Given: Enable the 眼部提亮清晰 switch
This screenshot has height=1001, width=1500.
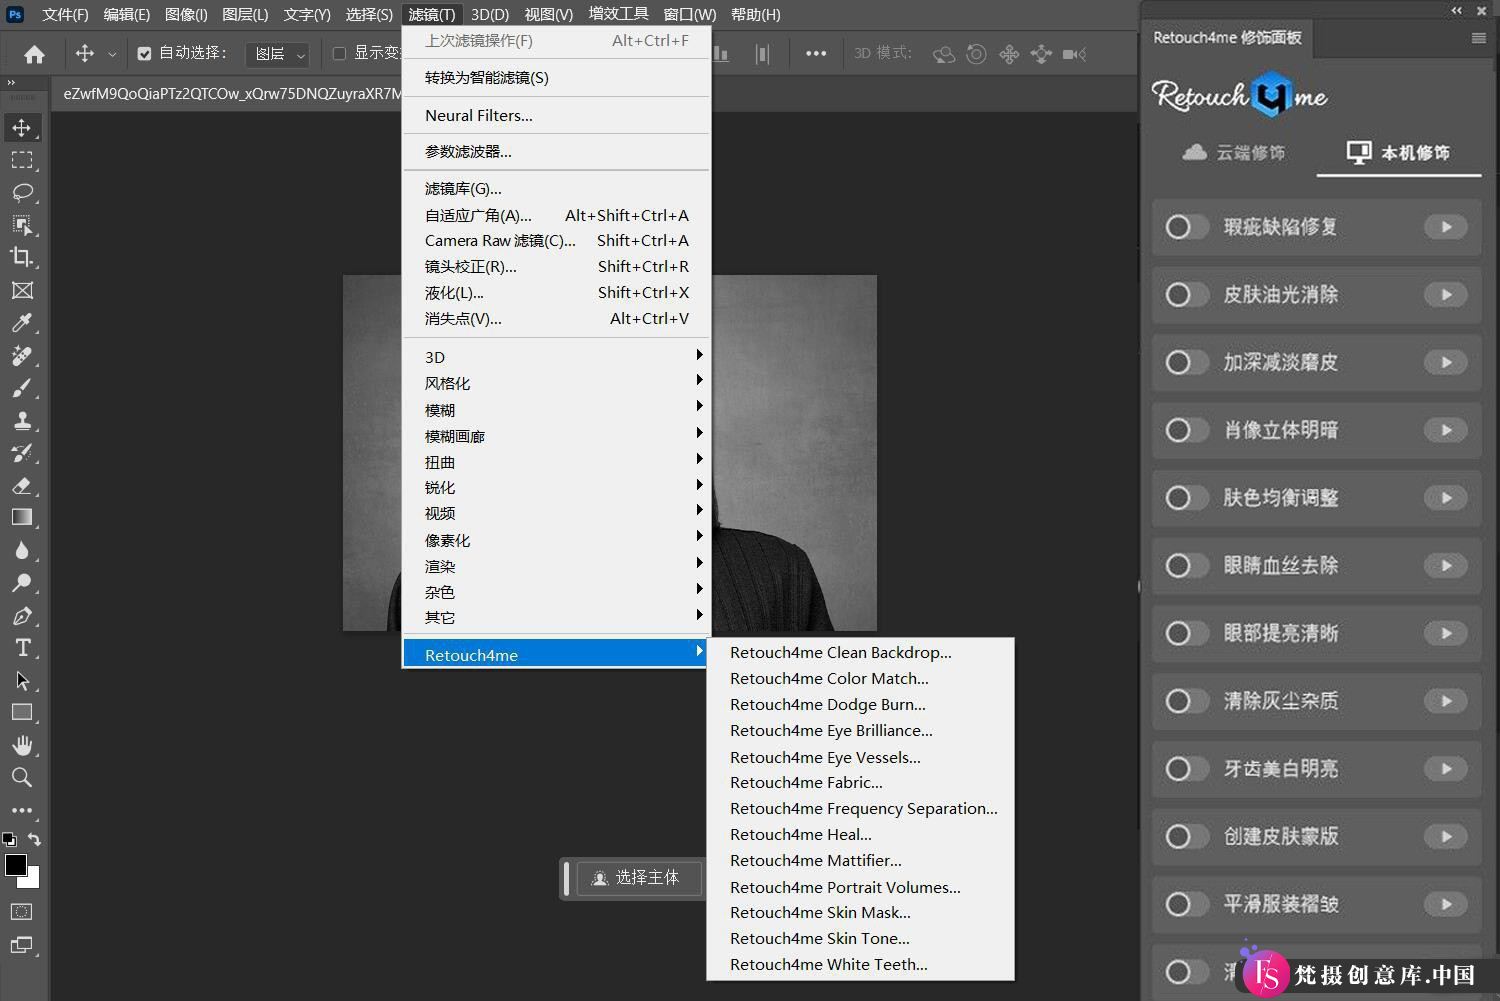Looking at the screenshot, I should point(1186,633).
